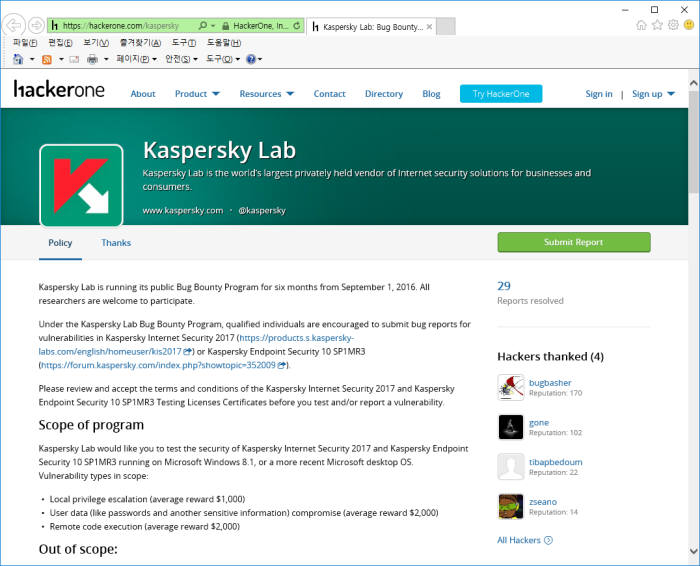The image size is (700, 566).
Task: Open zseano hacker profile link
Action: click(543, 502)
